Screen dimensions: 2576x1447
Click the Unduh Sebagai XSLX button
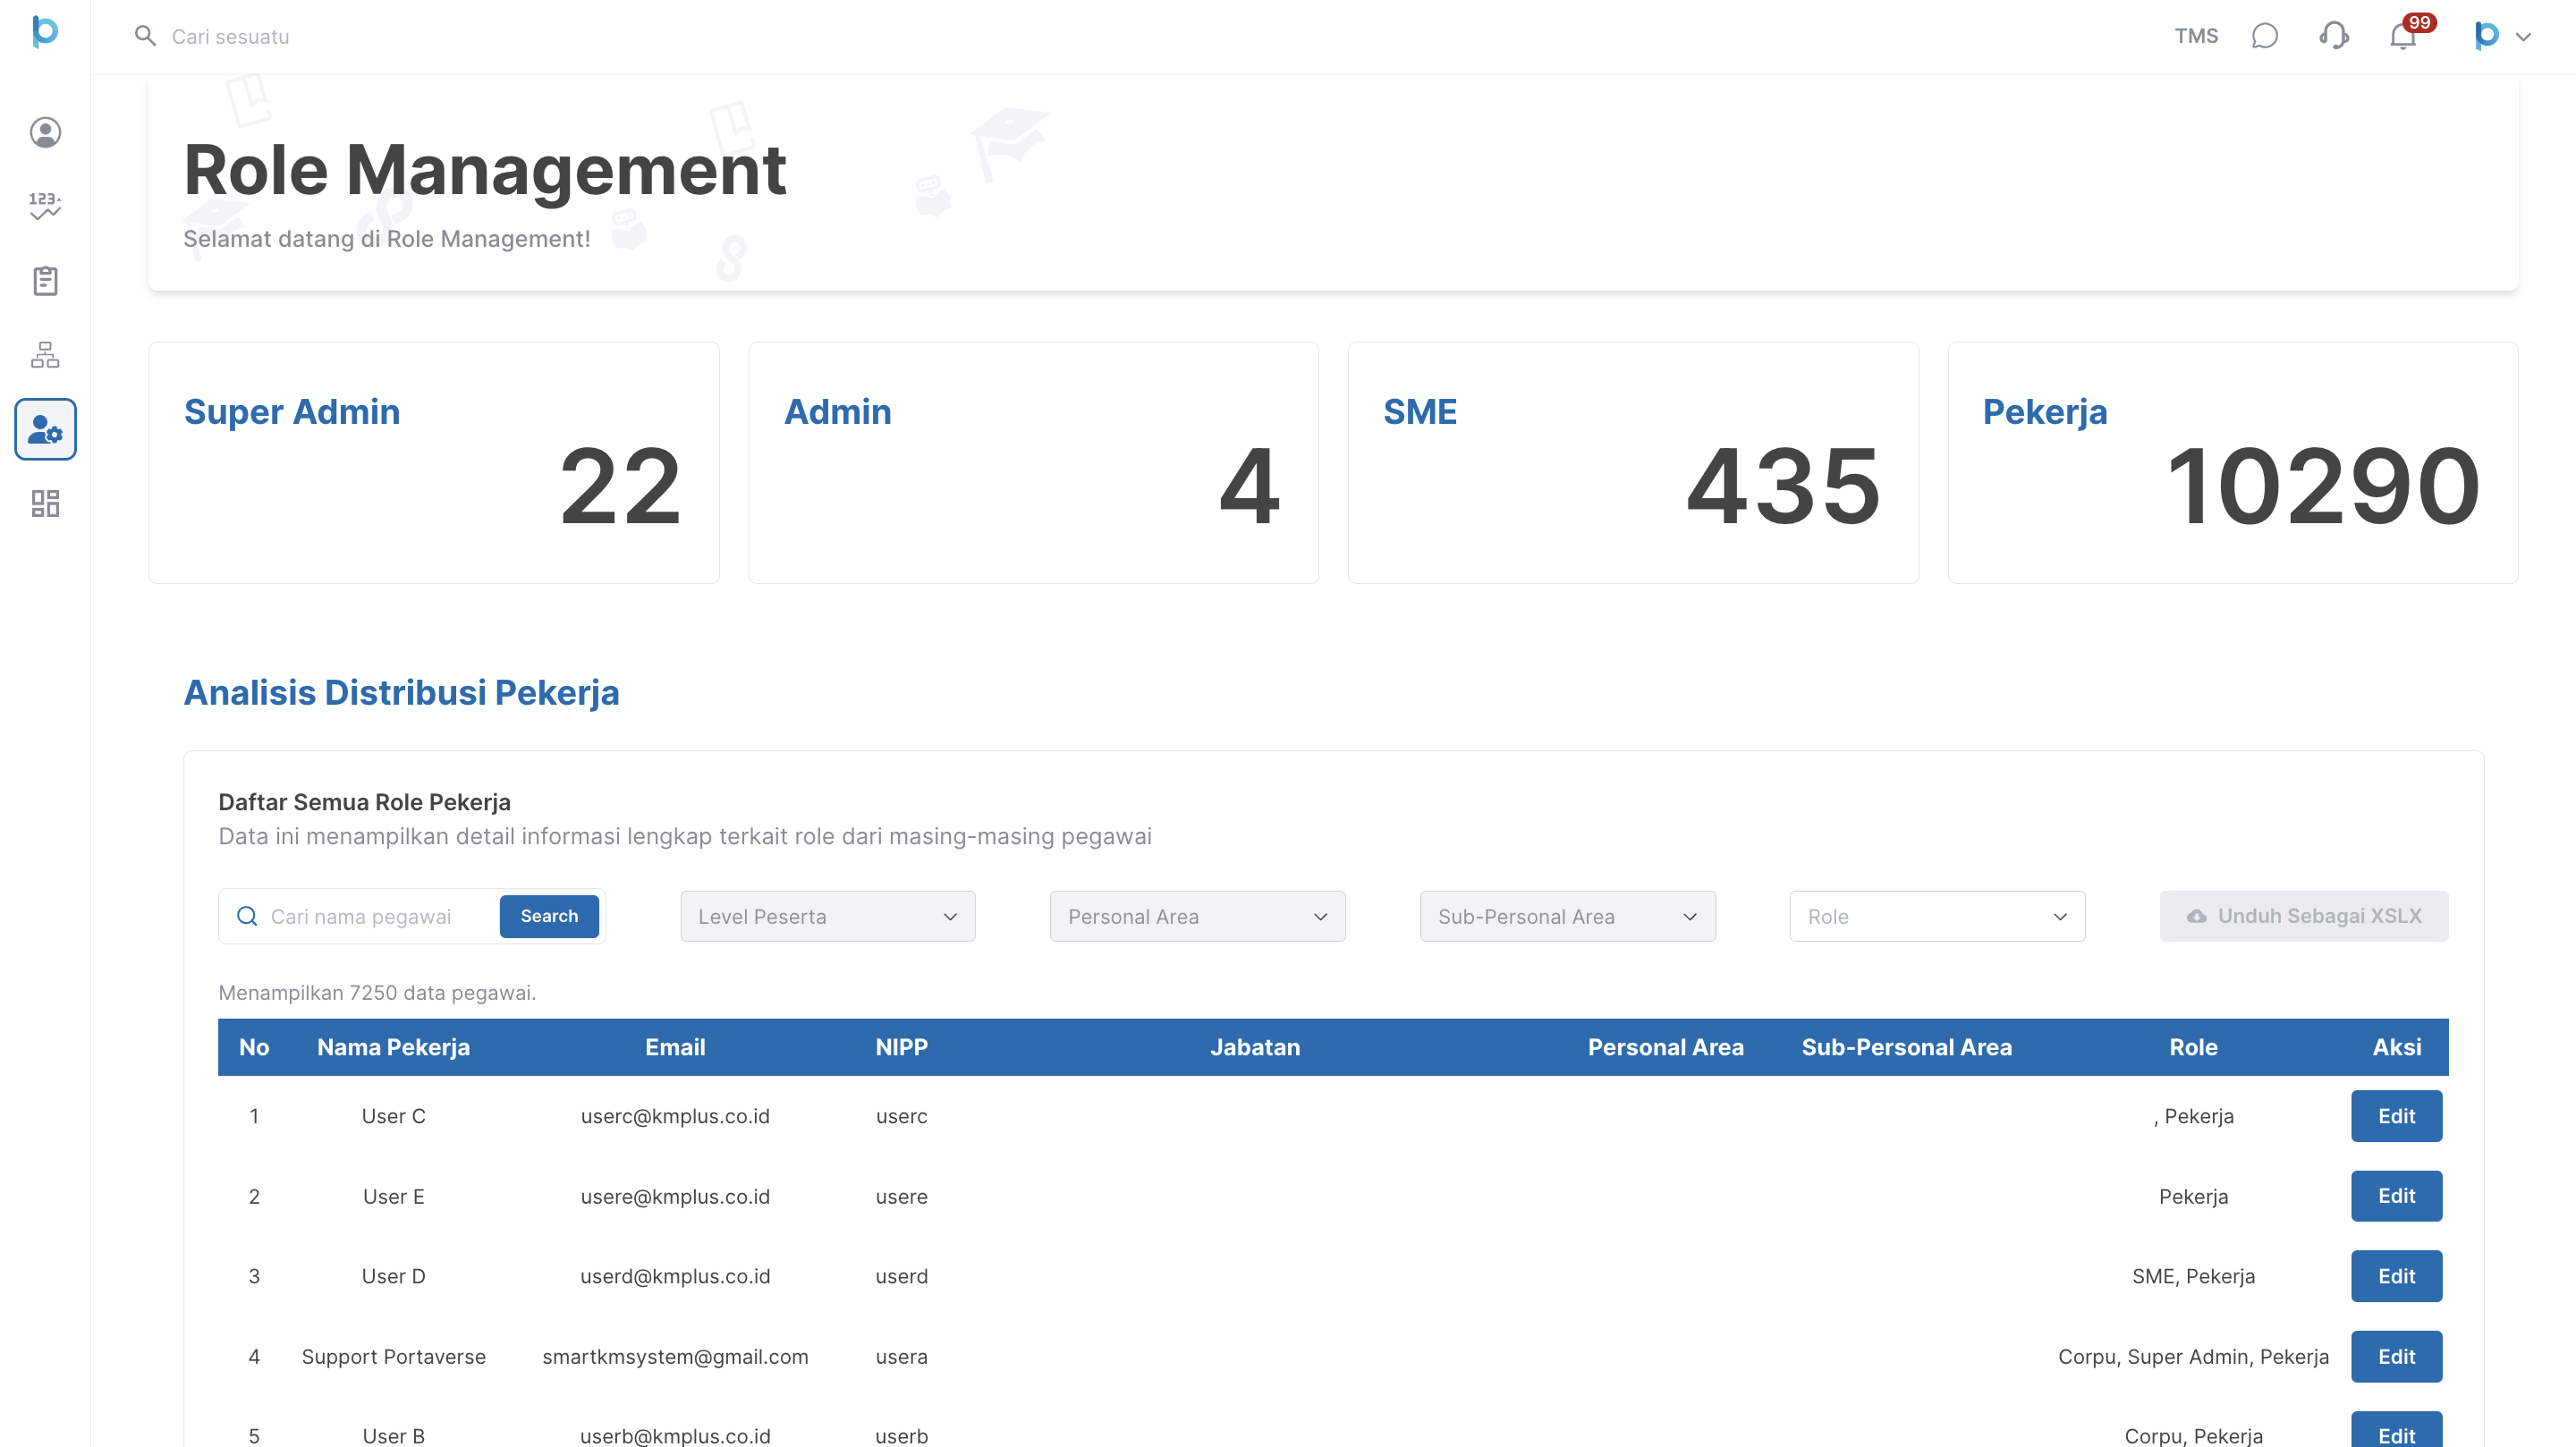[2303, 916]
